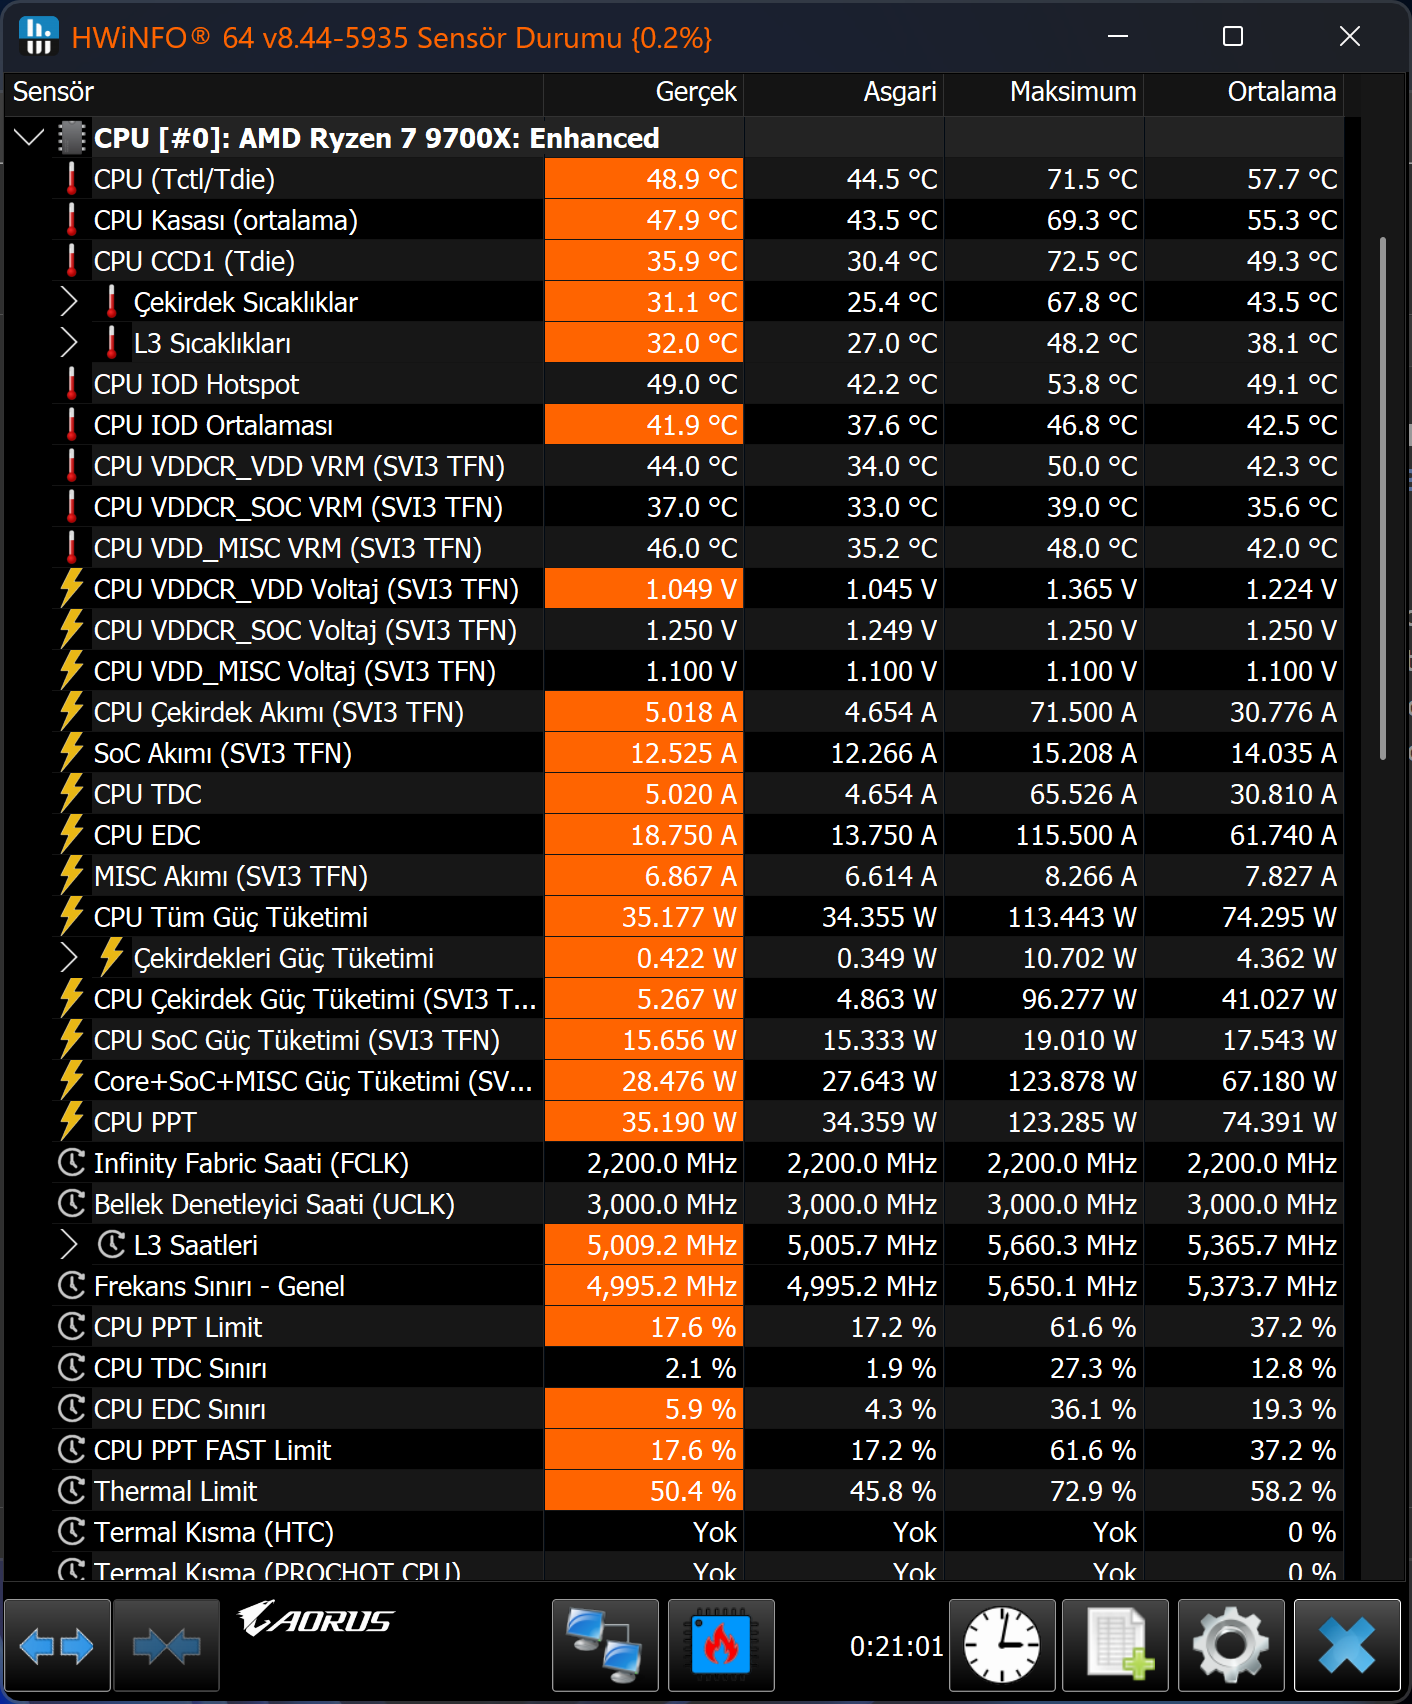Click the vertical scrollbar thumb

[x=1383, y=498]
